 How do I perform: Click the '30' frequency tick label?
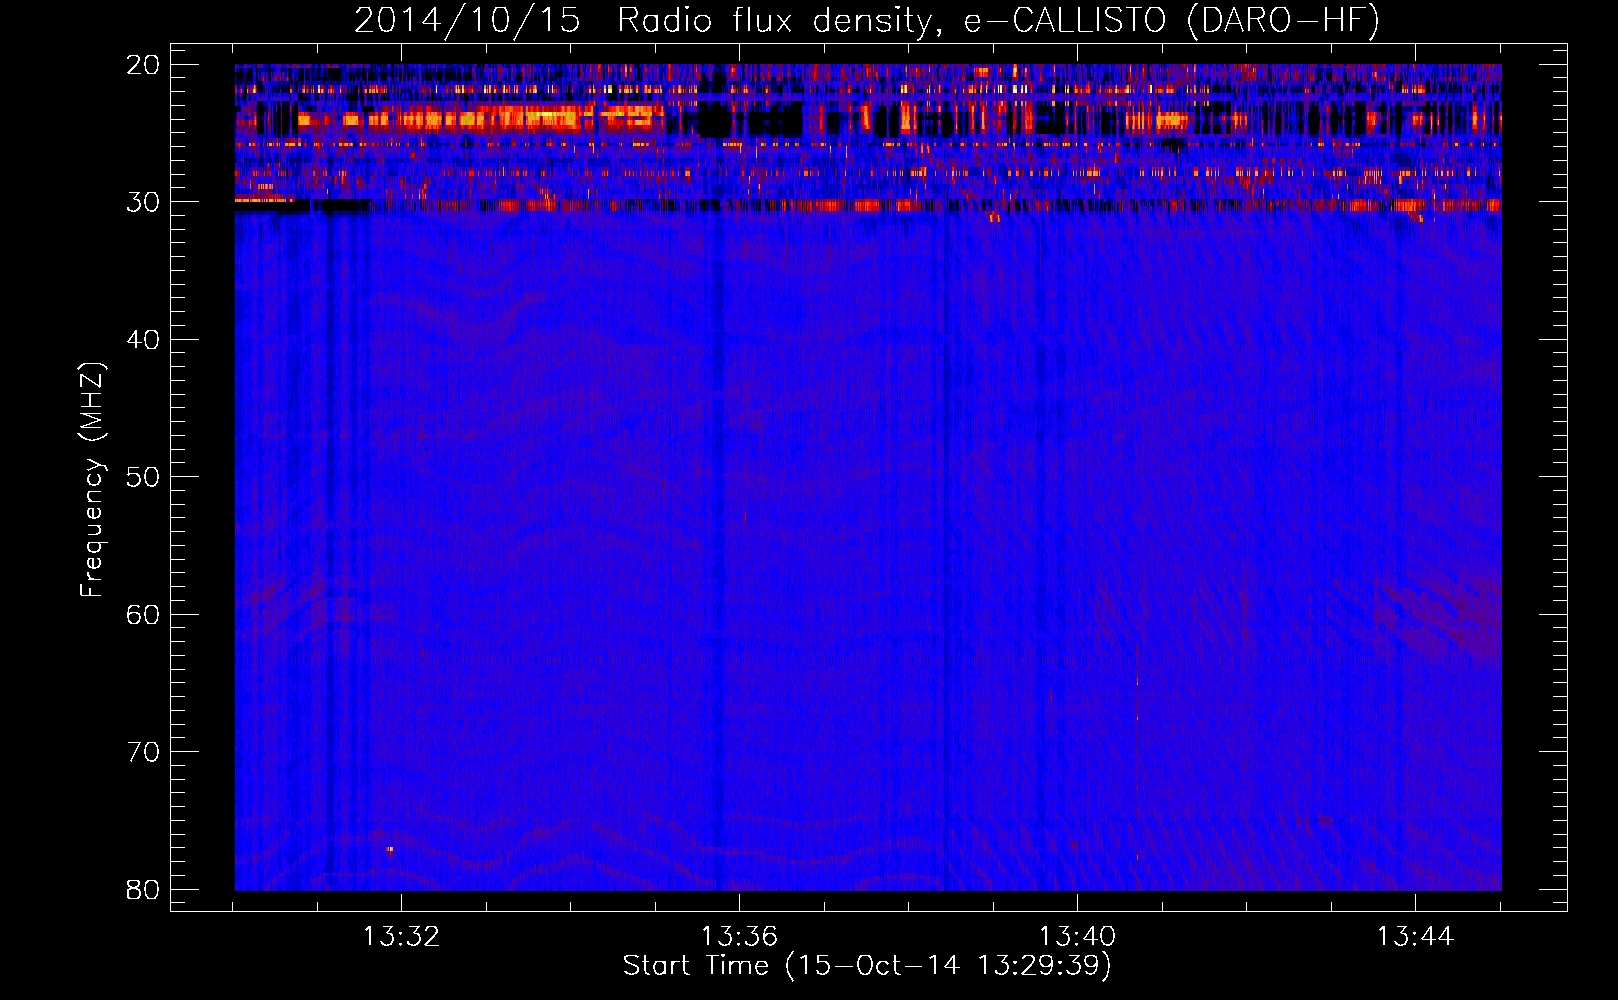click(143, 202)
